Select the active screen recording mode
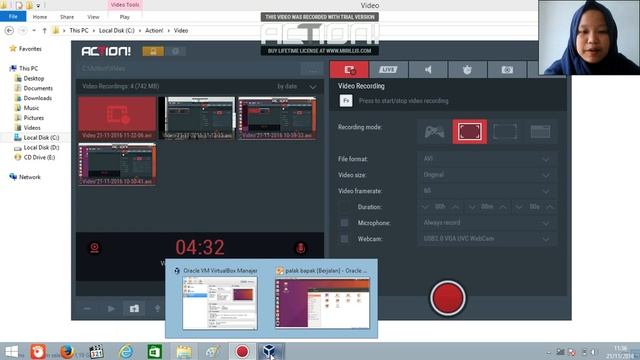Screen dimensions: 640x360 (x=469, y=132)
